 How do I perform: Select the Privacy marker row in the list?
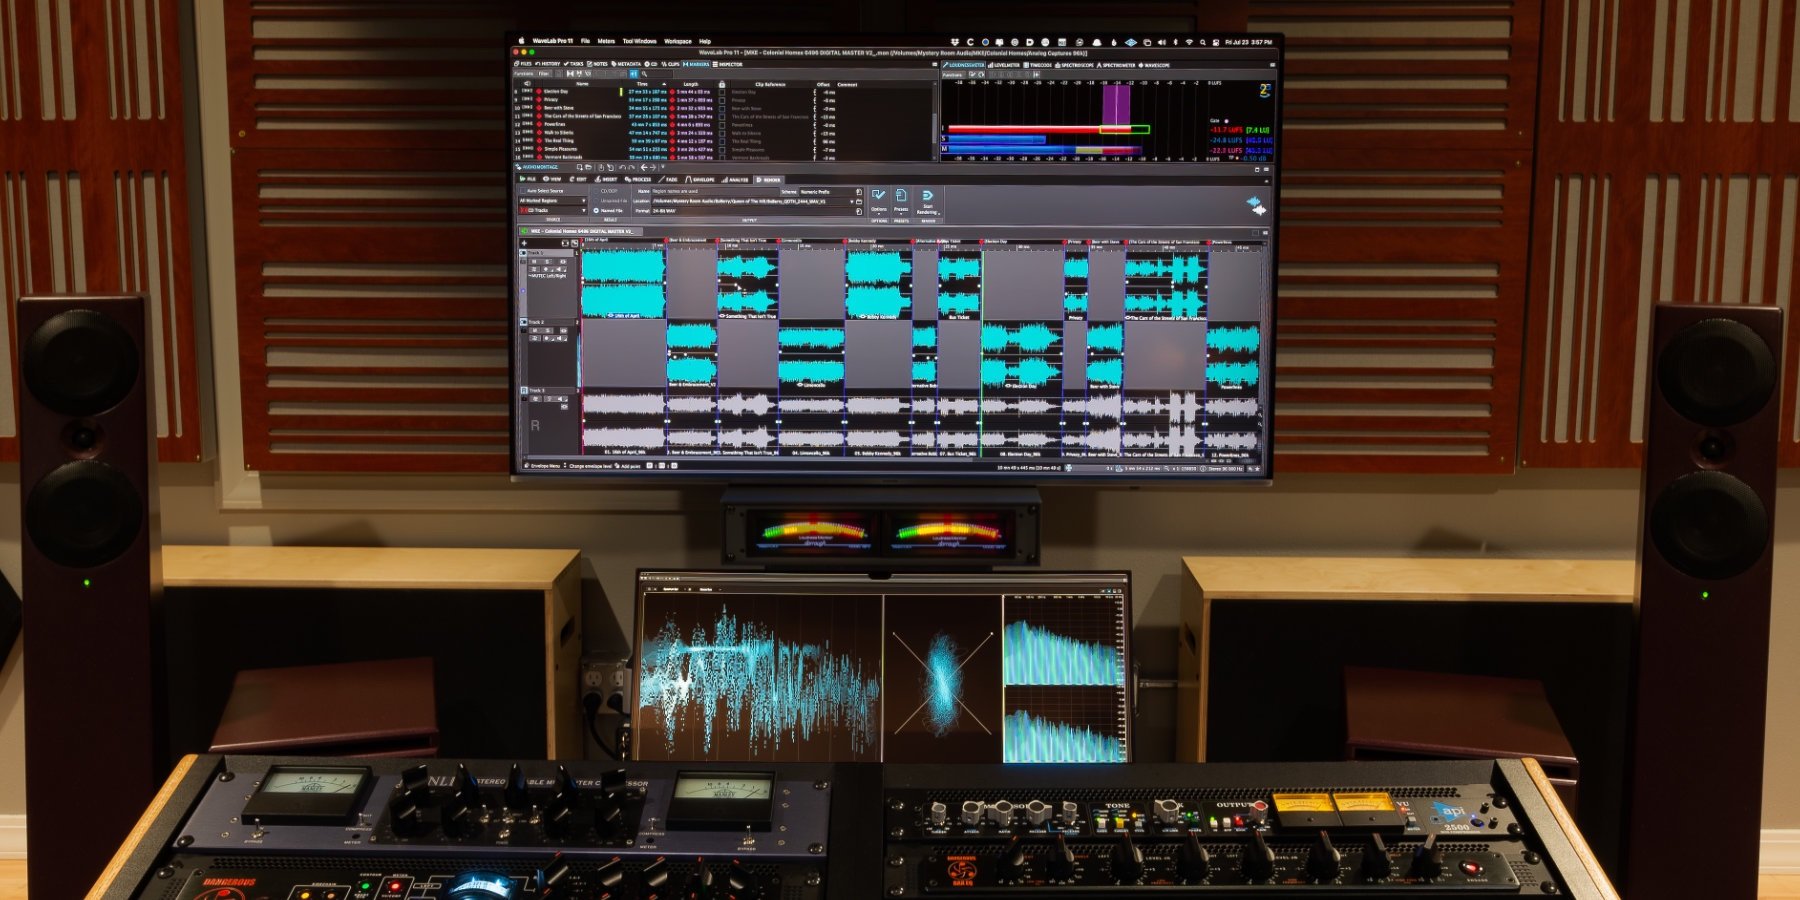551,100
